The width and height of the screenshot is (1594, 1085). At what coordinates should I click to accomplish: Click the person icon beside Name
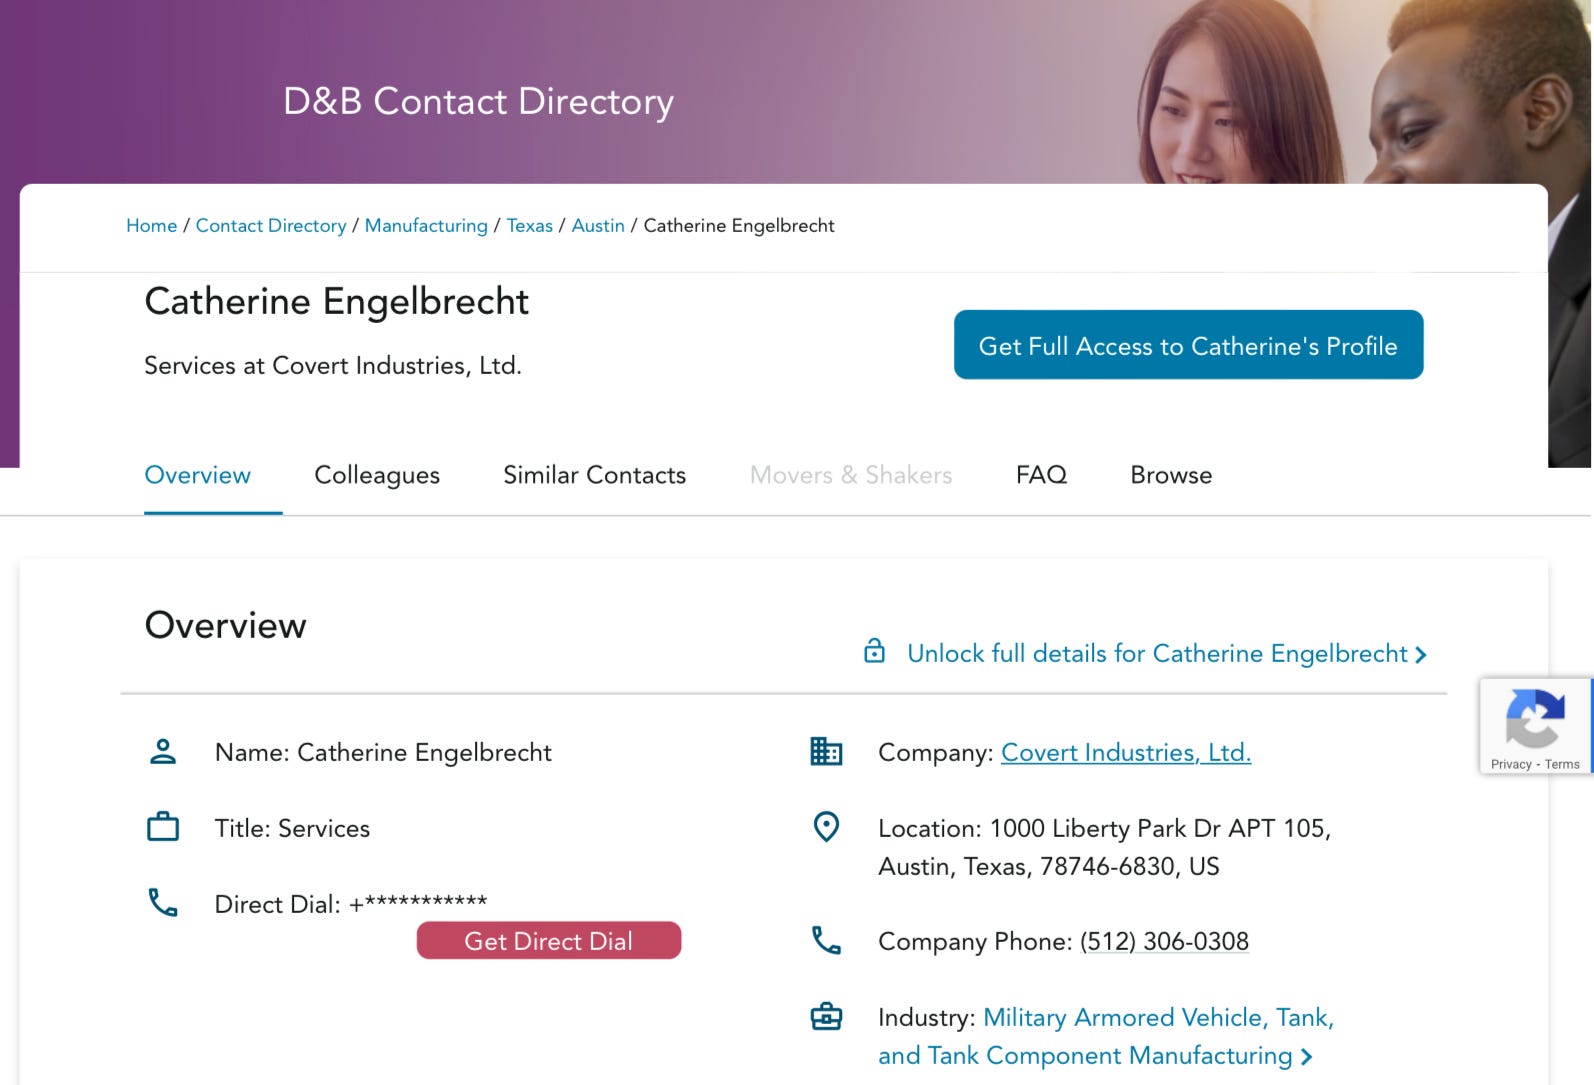(163, 751)
